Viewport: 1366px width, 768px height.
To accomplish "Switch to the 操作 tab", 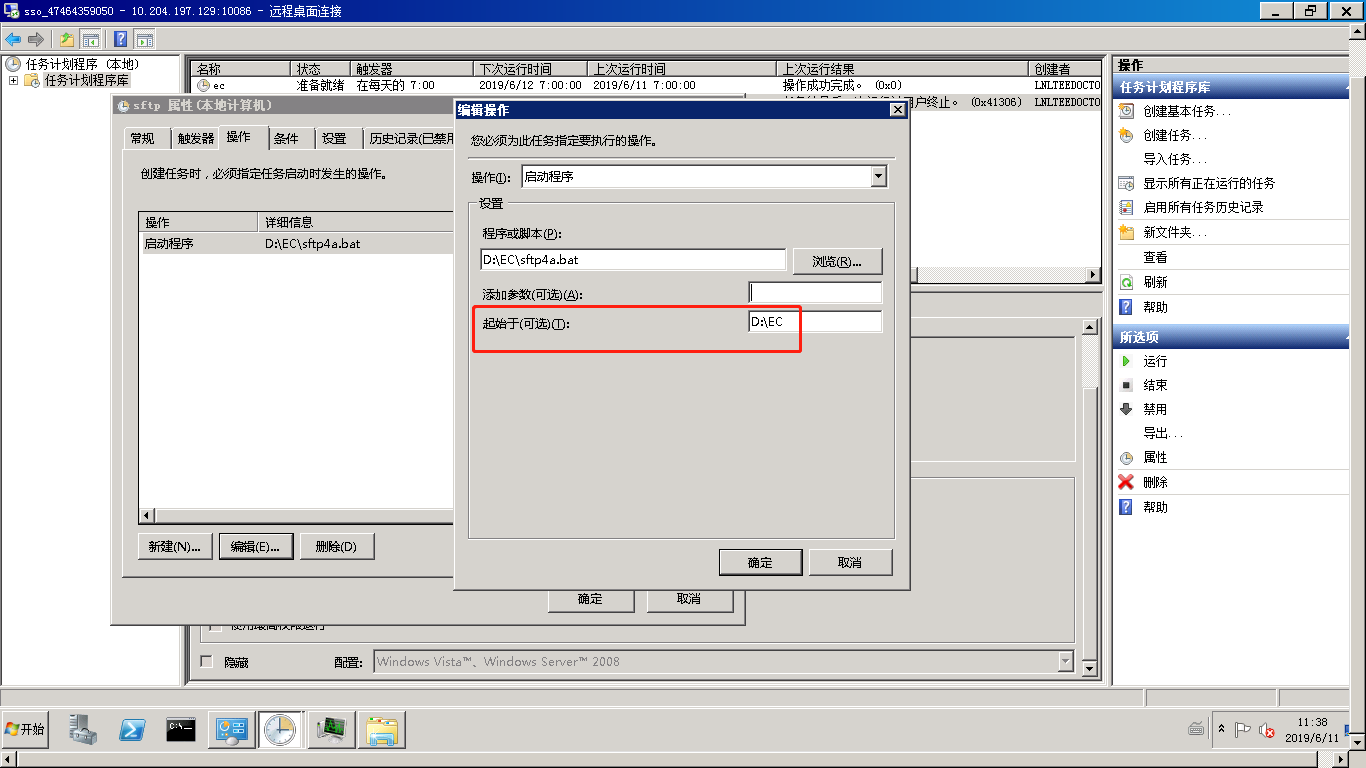I will click(239, 137).
